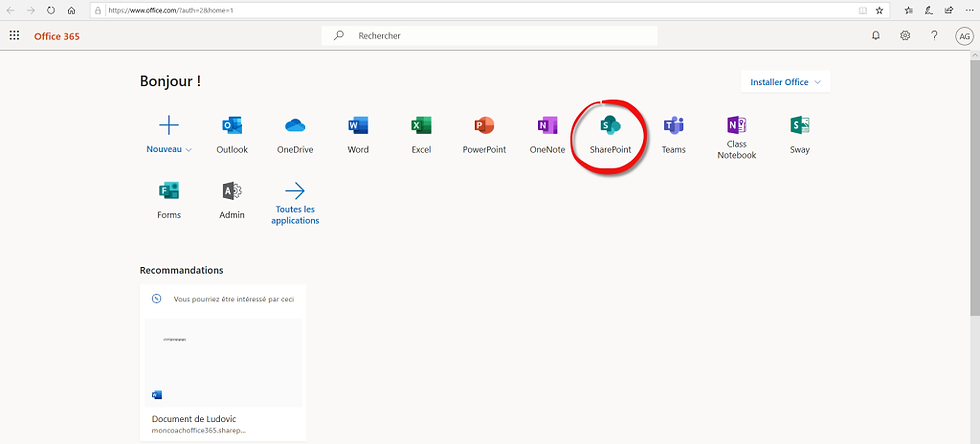Click the add notes pen icon
980x444 pixels.
click(x=929, y=10)
